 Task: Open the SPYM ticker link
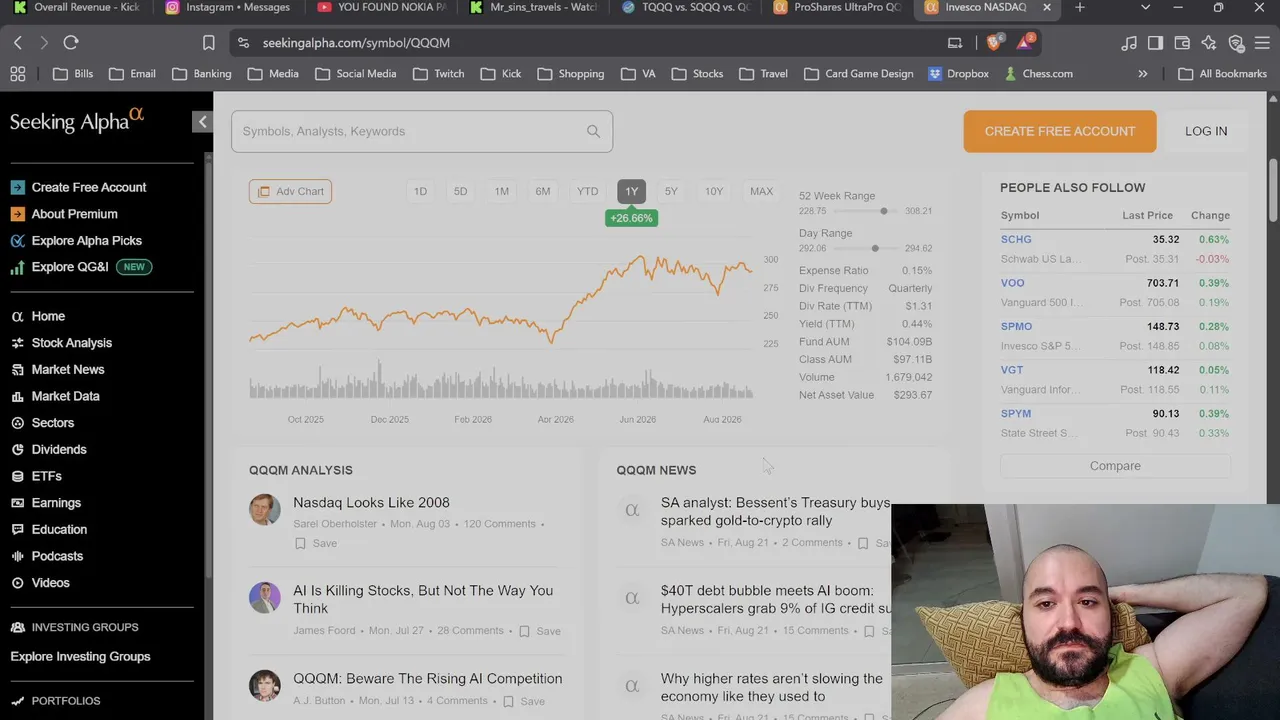(1016, 414)
